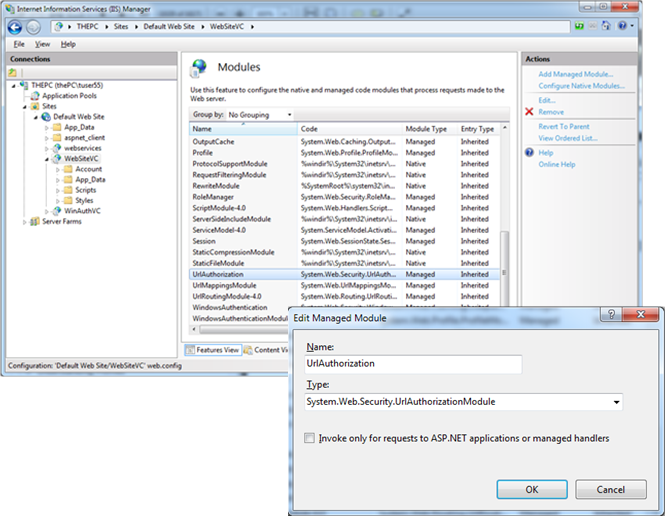Click the OK button in dialog

point(532,490)
